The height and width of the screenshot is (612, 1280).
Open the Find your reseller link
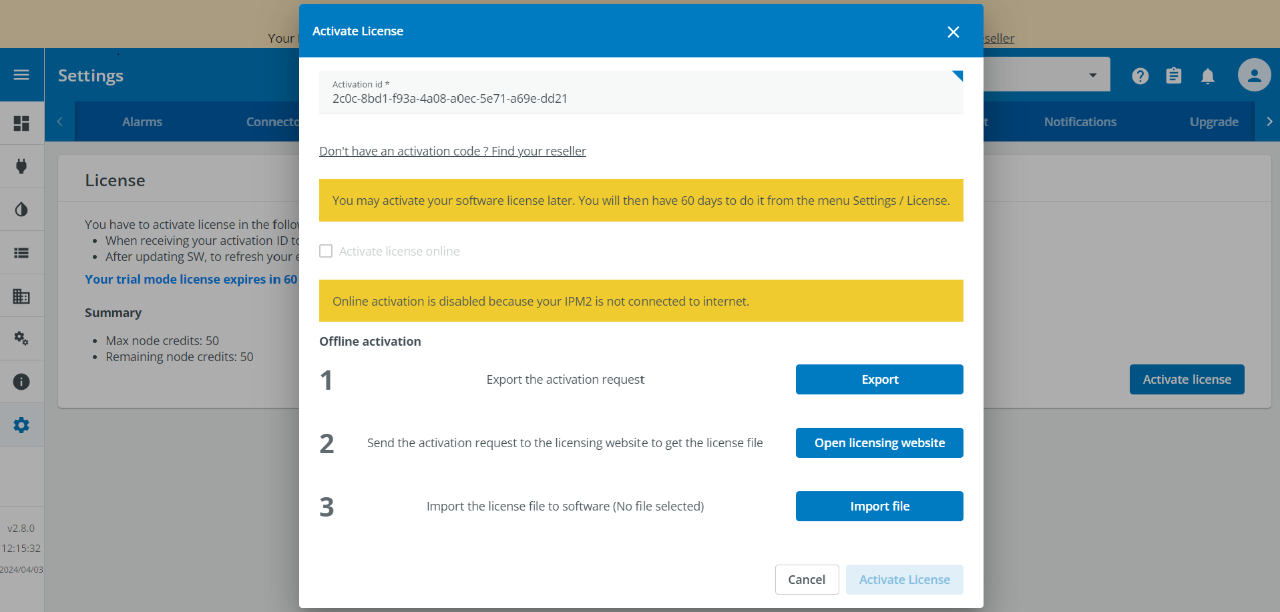pos(453,150)
